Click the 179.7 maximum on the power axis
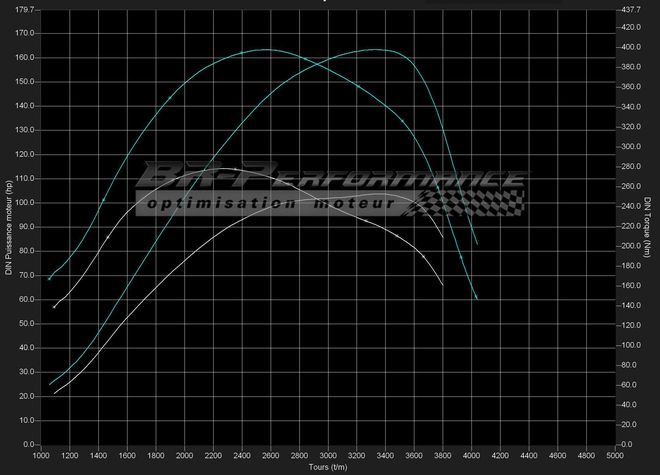This screenshot has width=660, height=475. coord(23,10)
